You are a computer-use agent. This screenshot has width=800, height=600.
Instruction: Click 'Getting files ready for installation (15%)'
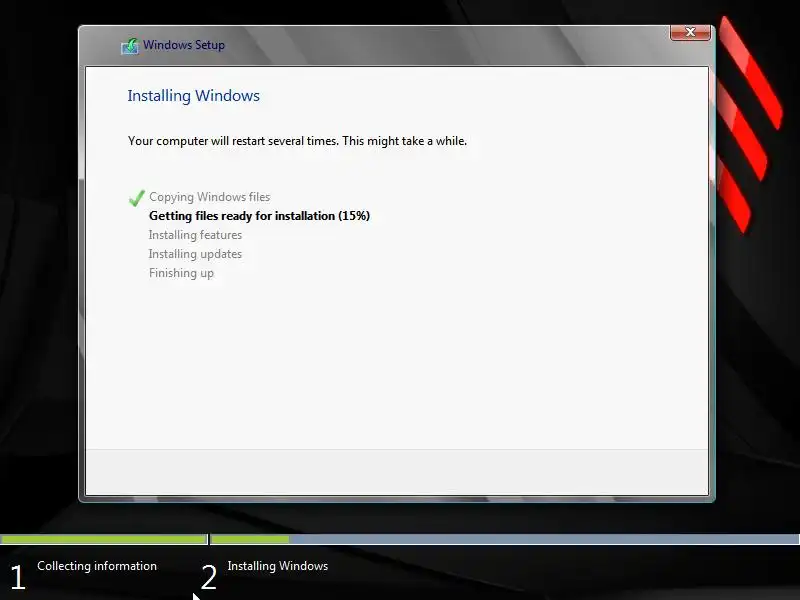[x=259, y=216]
